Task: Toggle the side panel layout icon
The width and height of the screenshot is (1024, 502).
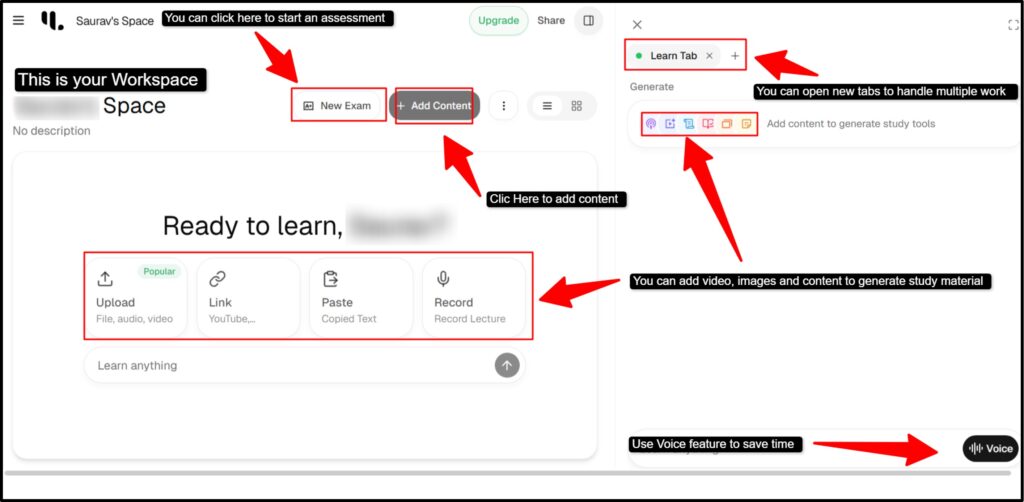Action: click(588, 20)
